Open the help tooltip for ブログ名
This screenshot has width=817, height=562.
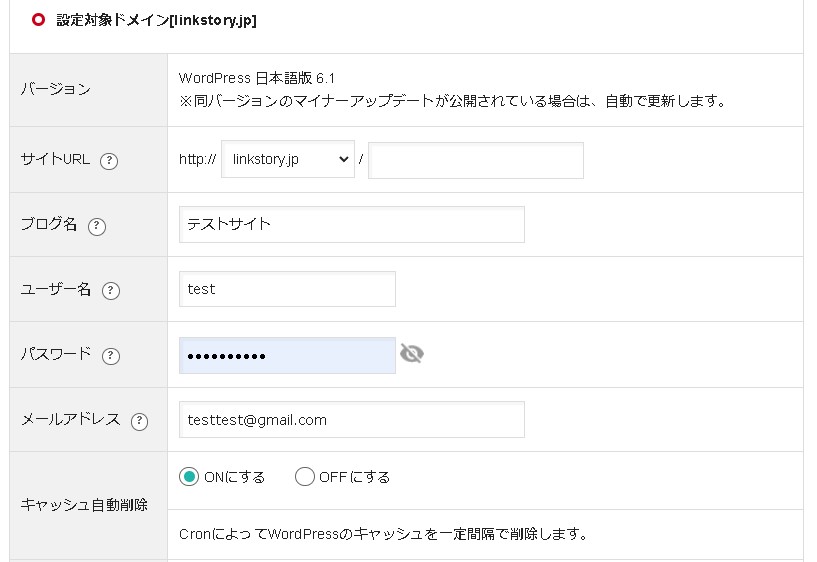coord(97,226)
